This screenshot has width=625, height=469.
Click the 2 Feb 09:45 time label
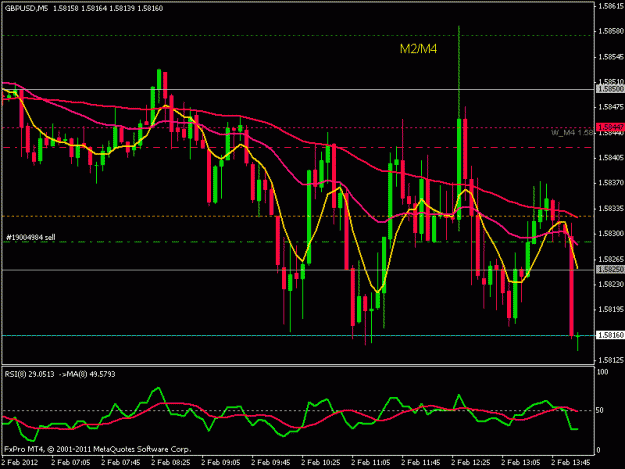point(270,463)
